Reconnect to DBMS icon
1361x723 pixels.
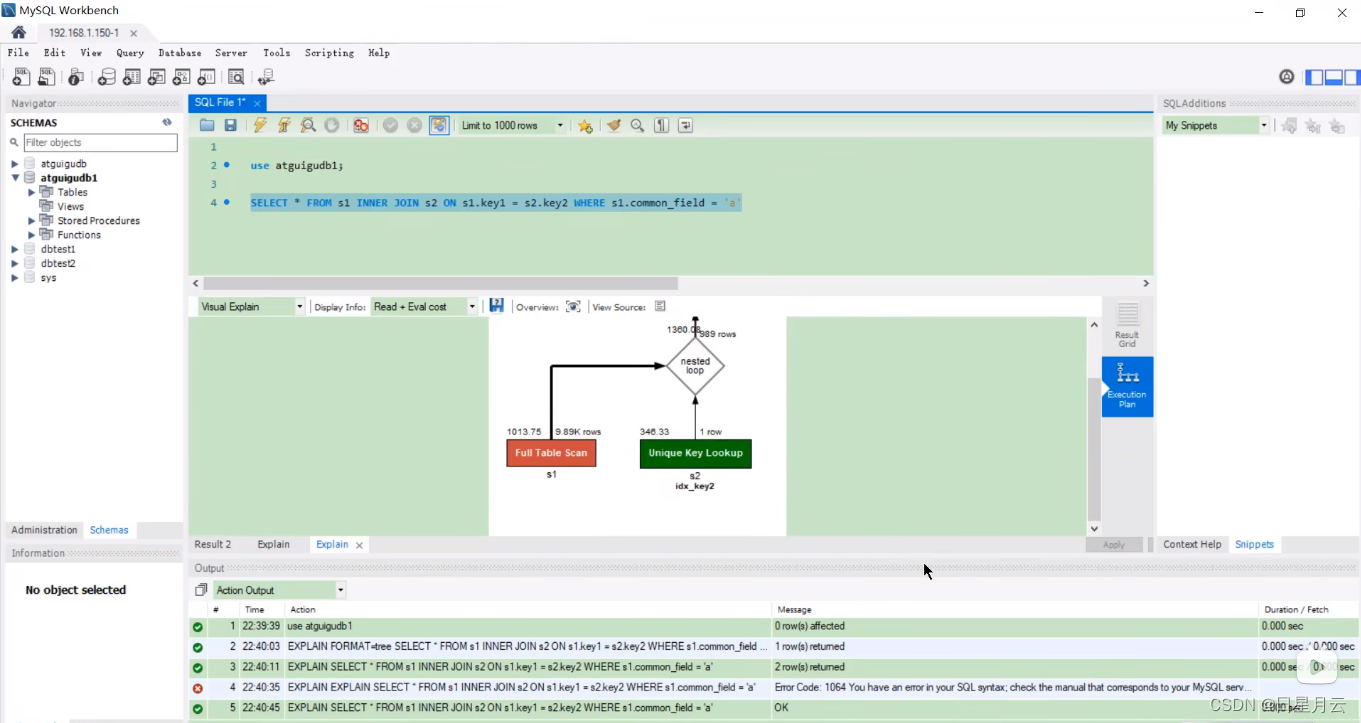click(266, 77)
